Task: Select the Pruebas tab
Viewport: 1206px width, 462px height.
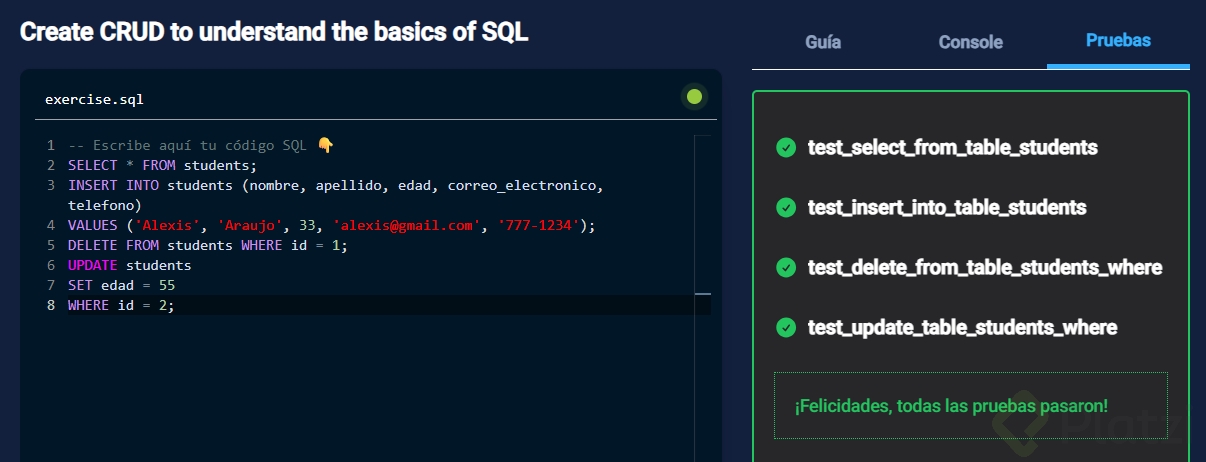Action: point(1118,41)
